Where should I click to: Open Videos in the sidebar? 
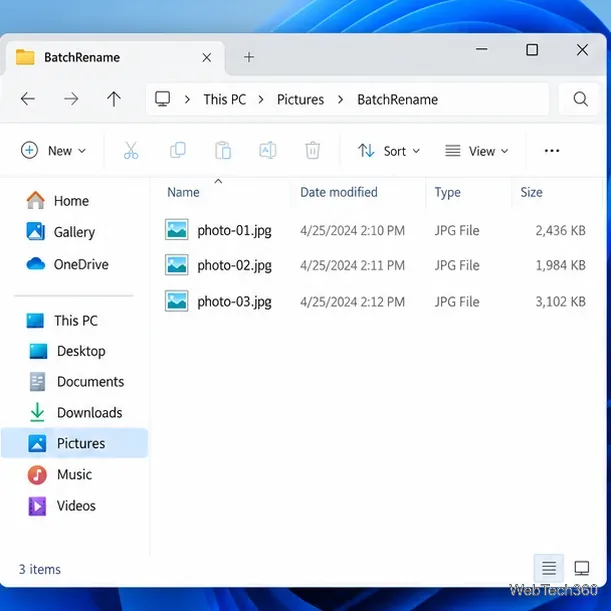(x=62, y=505)
